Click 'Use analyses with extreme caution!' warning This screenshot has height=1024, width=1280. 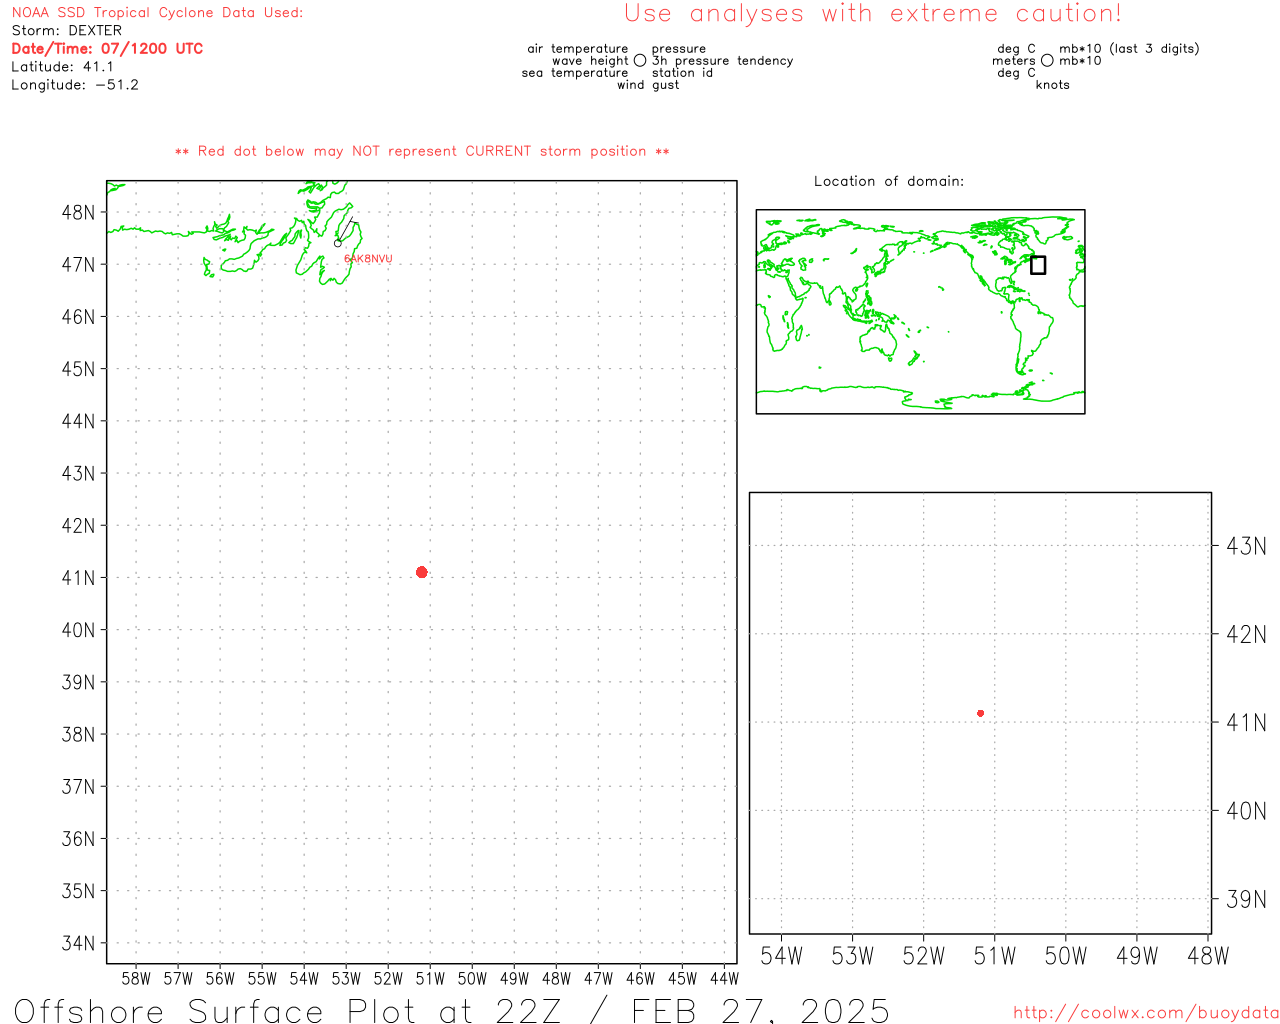(873, 13)
